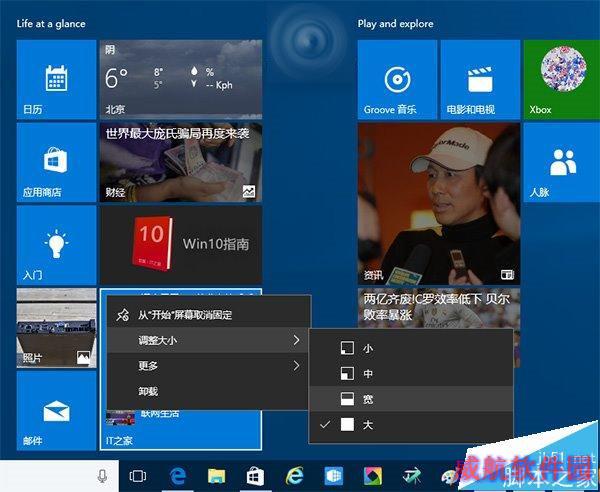Screen dimensions: 600x492
Task: Open File Explorer from taskbar
Action: [x=217, y=476]
